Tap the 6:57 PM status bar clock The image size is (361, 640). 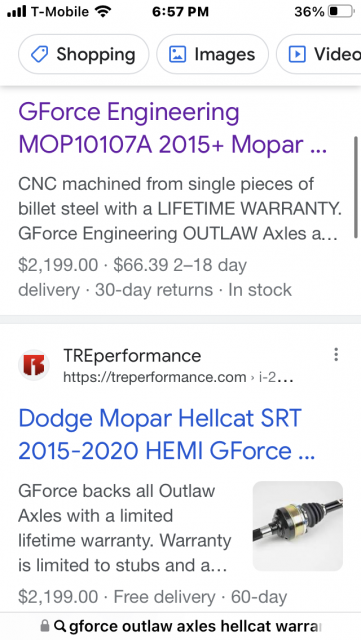point(180,12)
